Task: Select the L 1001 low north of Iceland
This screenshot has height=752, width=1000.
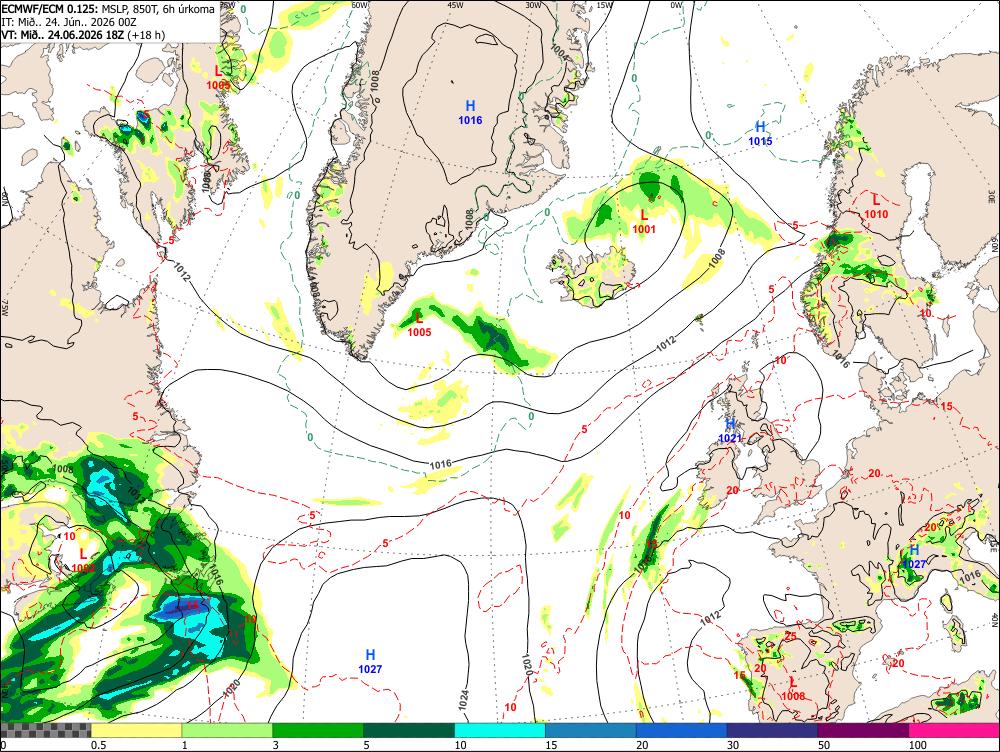Action: pos(643,221)
